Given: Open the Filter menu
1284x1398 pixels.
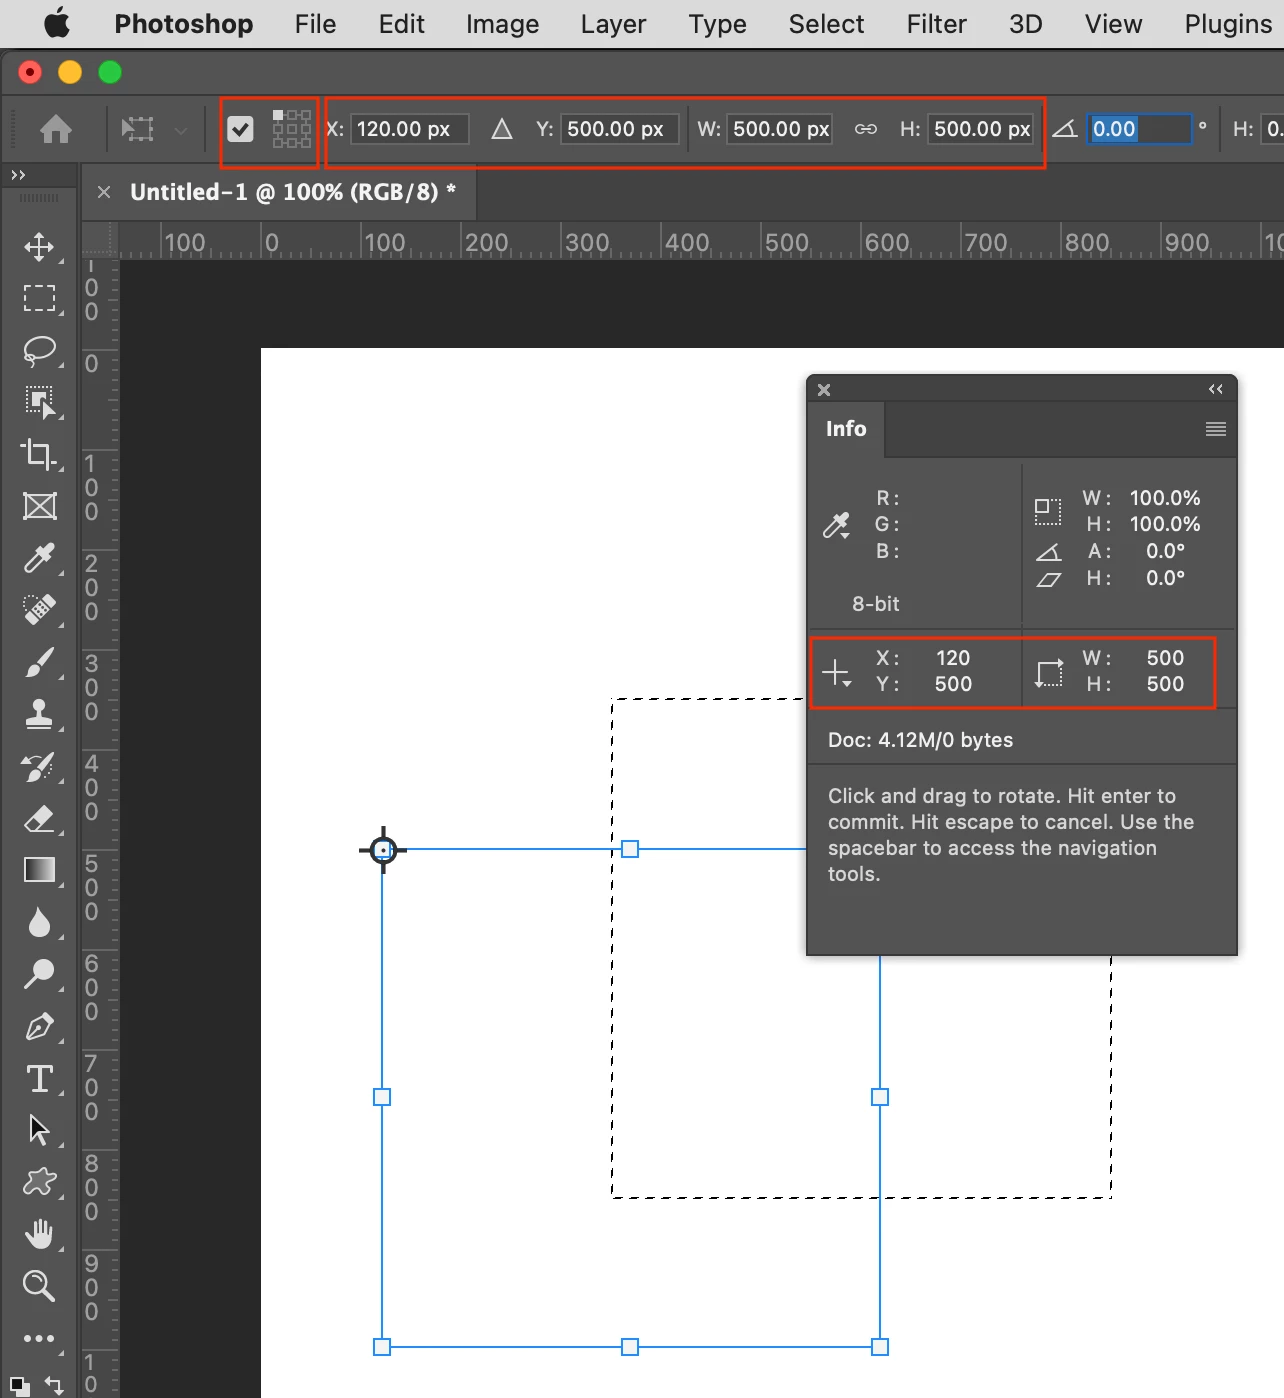Looking at the screenshot, I should pos(936,24).
